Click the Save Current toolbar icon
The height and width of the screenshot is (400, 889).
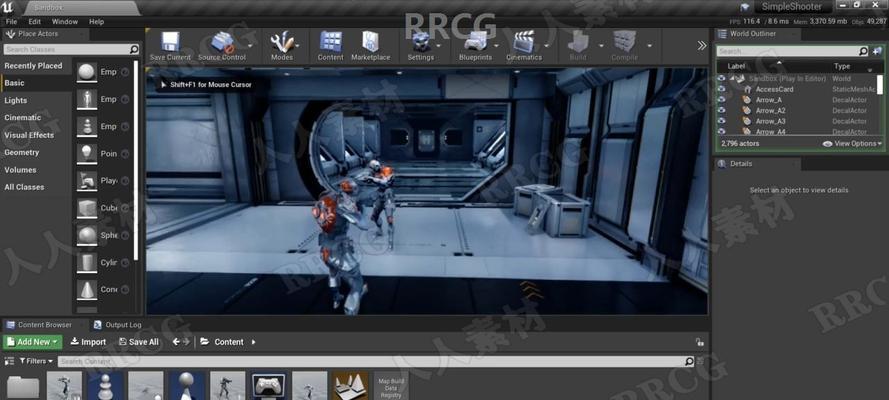170,42
